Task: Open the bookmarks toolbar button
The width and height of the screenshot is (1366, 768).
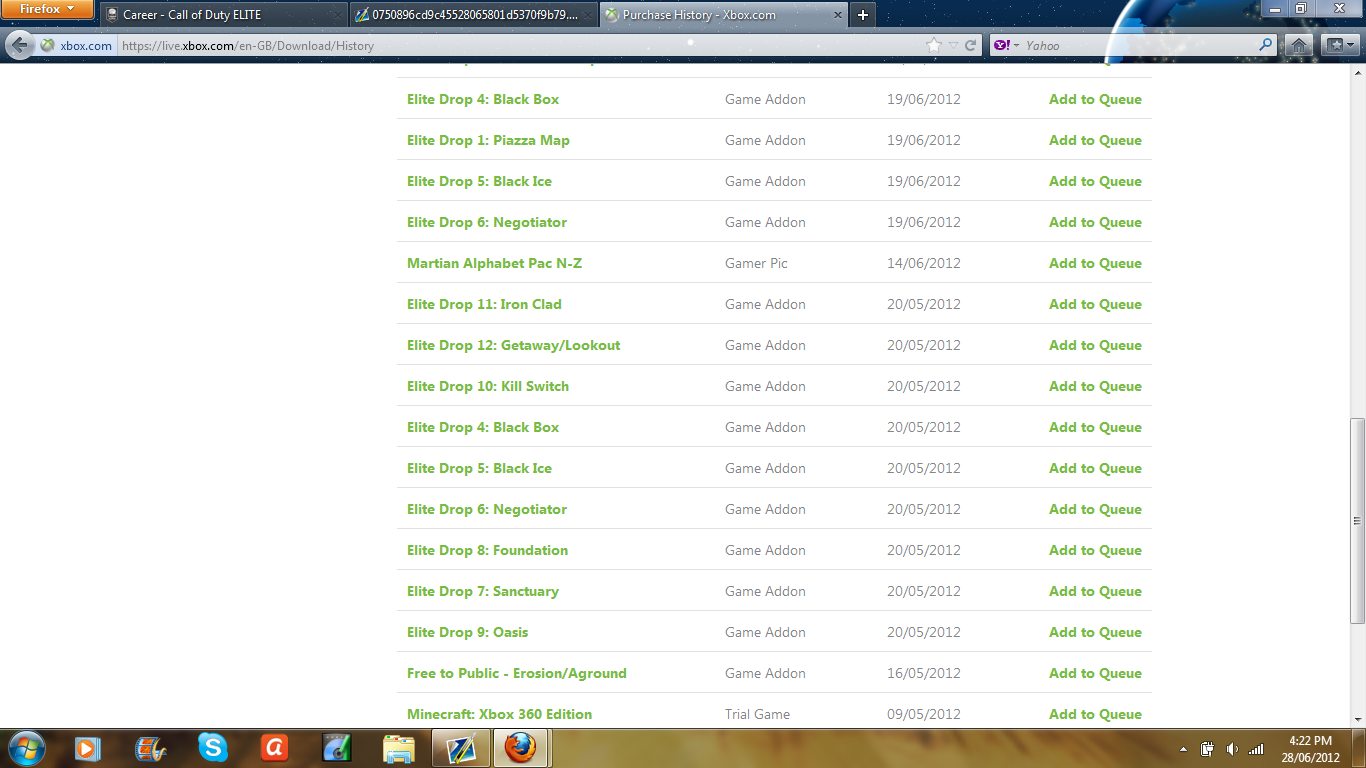Action: [x=1340, y=45]
